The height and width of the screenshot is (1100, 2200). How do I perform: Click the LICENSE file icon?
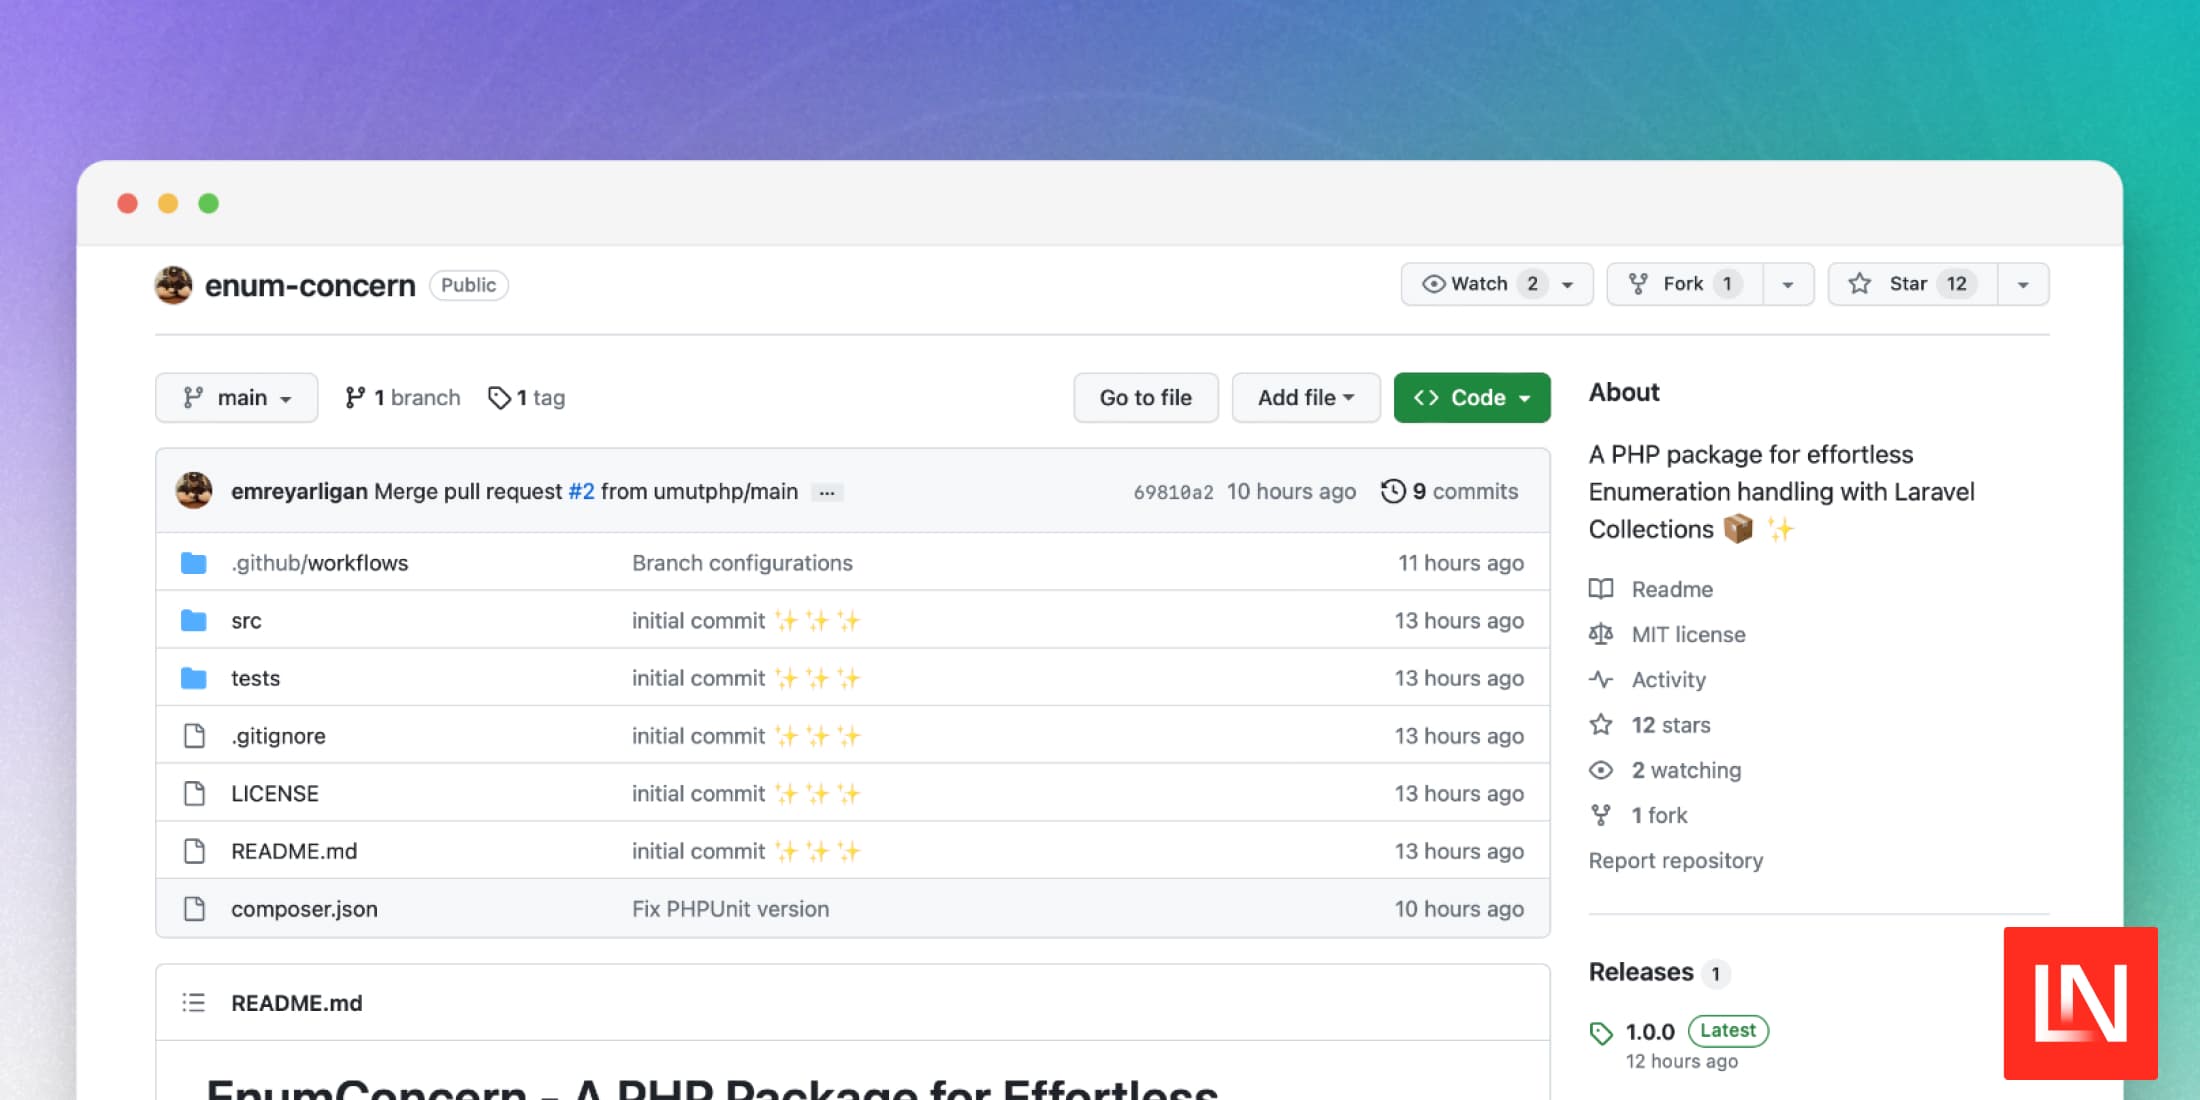tap(194, 794)
